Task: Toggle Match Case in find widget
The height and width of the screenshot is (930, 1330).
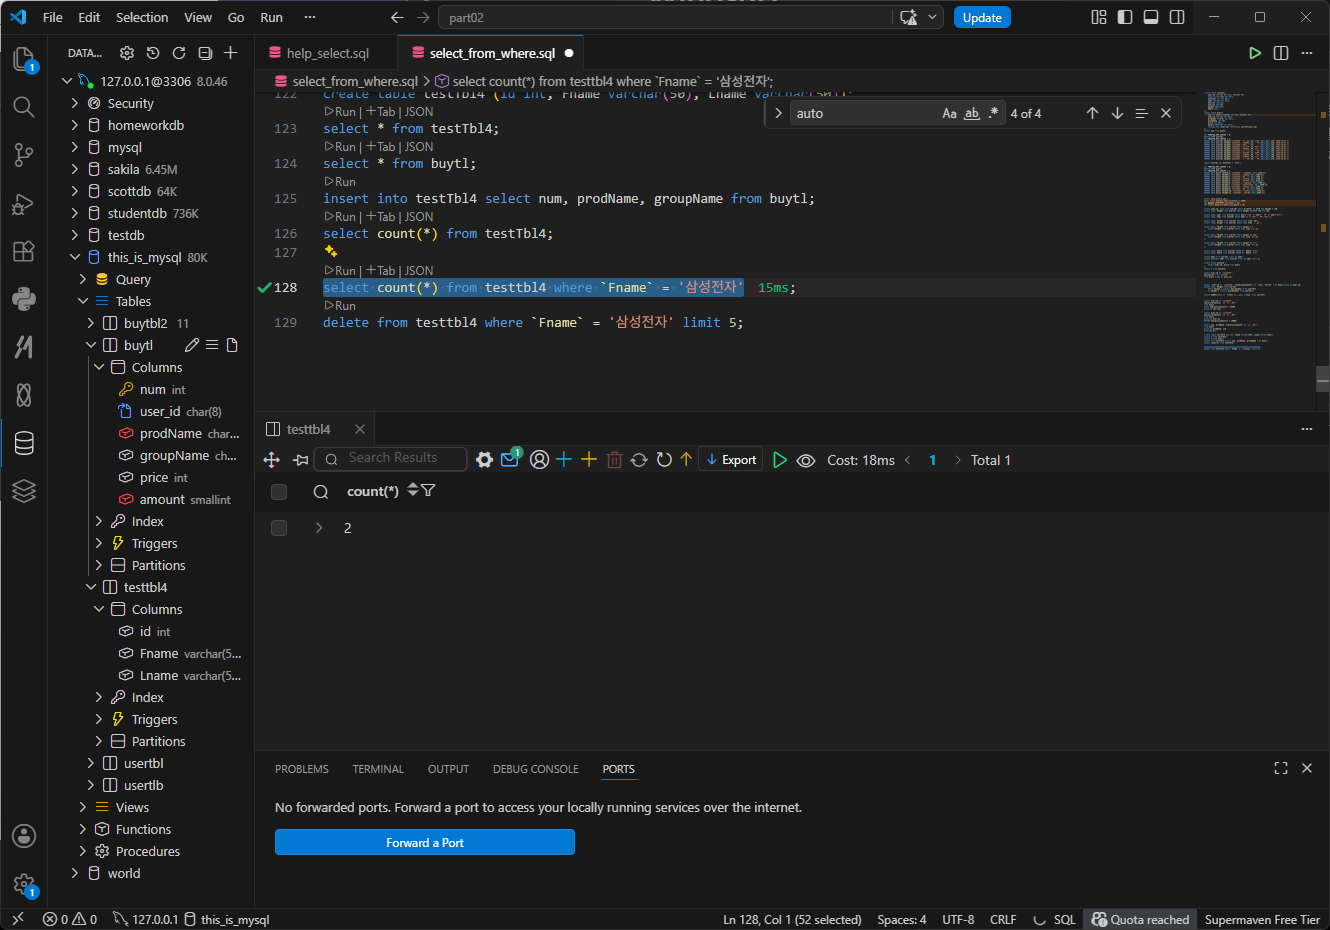Action: click(950, 113)
